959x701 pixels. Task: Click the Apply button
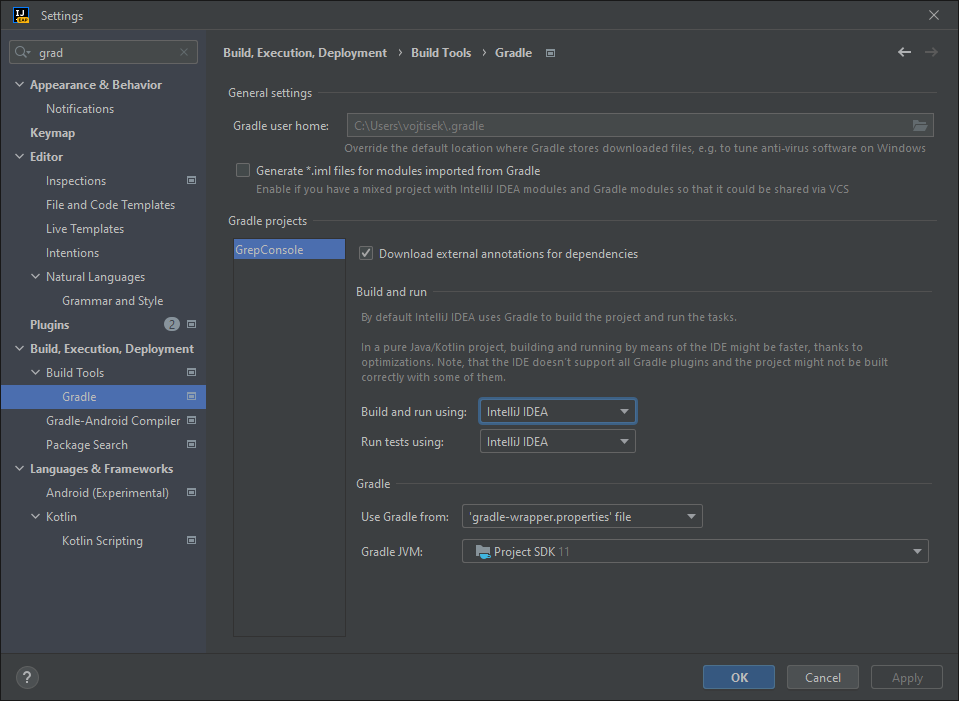click(906, 677)
